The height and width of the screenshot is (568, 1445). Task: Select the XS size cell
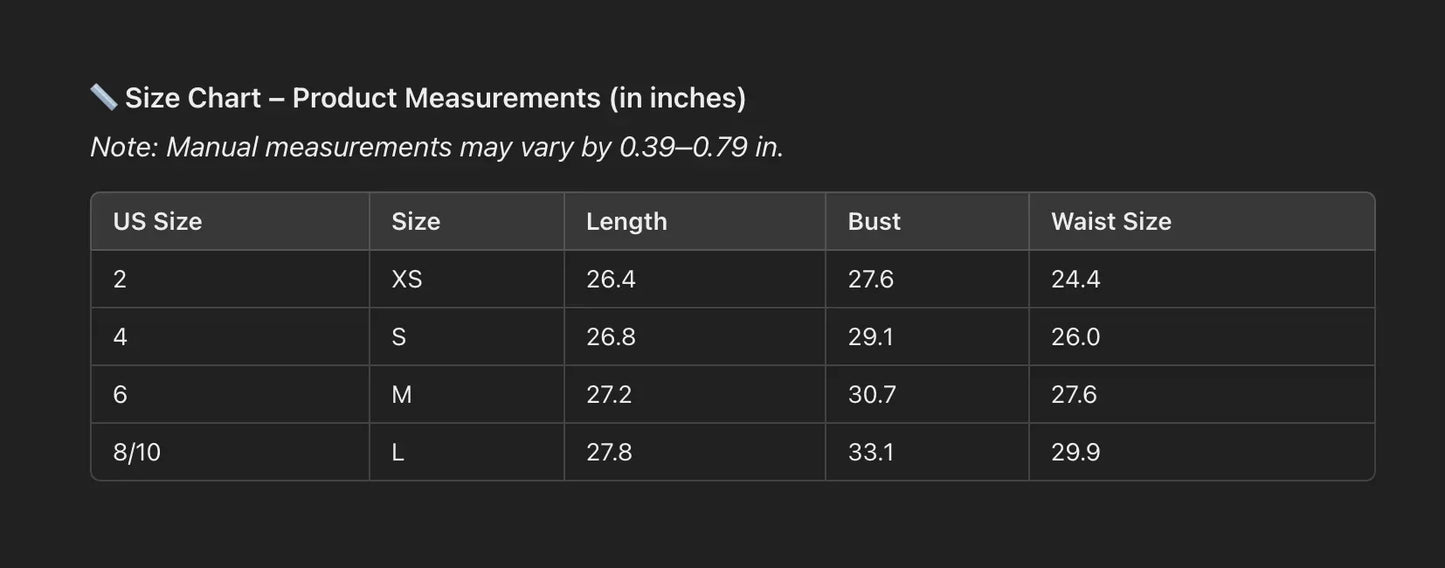[x=407, y=279]
